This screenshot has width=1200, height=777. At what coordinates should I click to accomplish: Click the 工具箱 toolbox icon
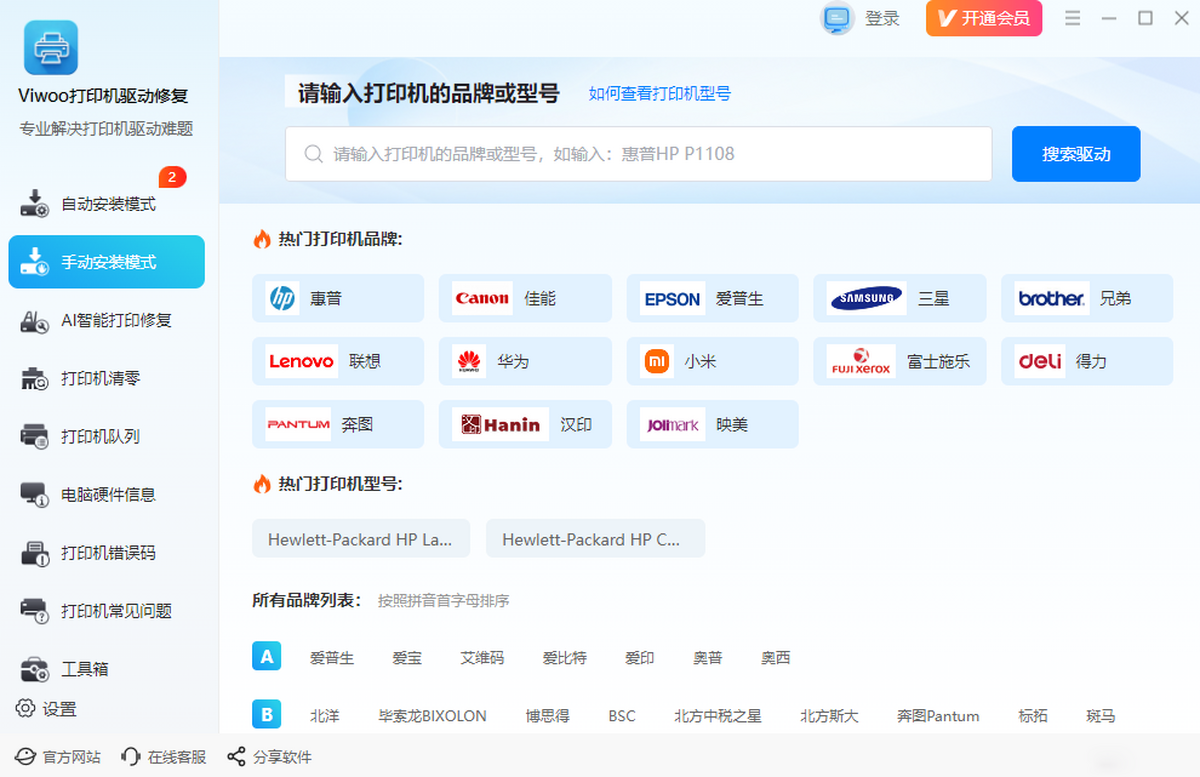point(35,669)
